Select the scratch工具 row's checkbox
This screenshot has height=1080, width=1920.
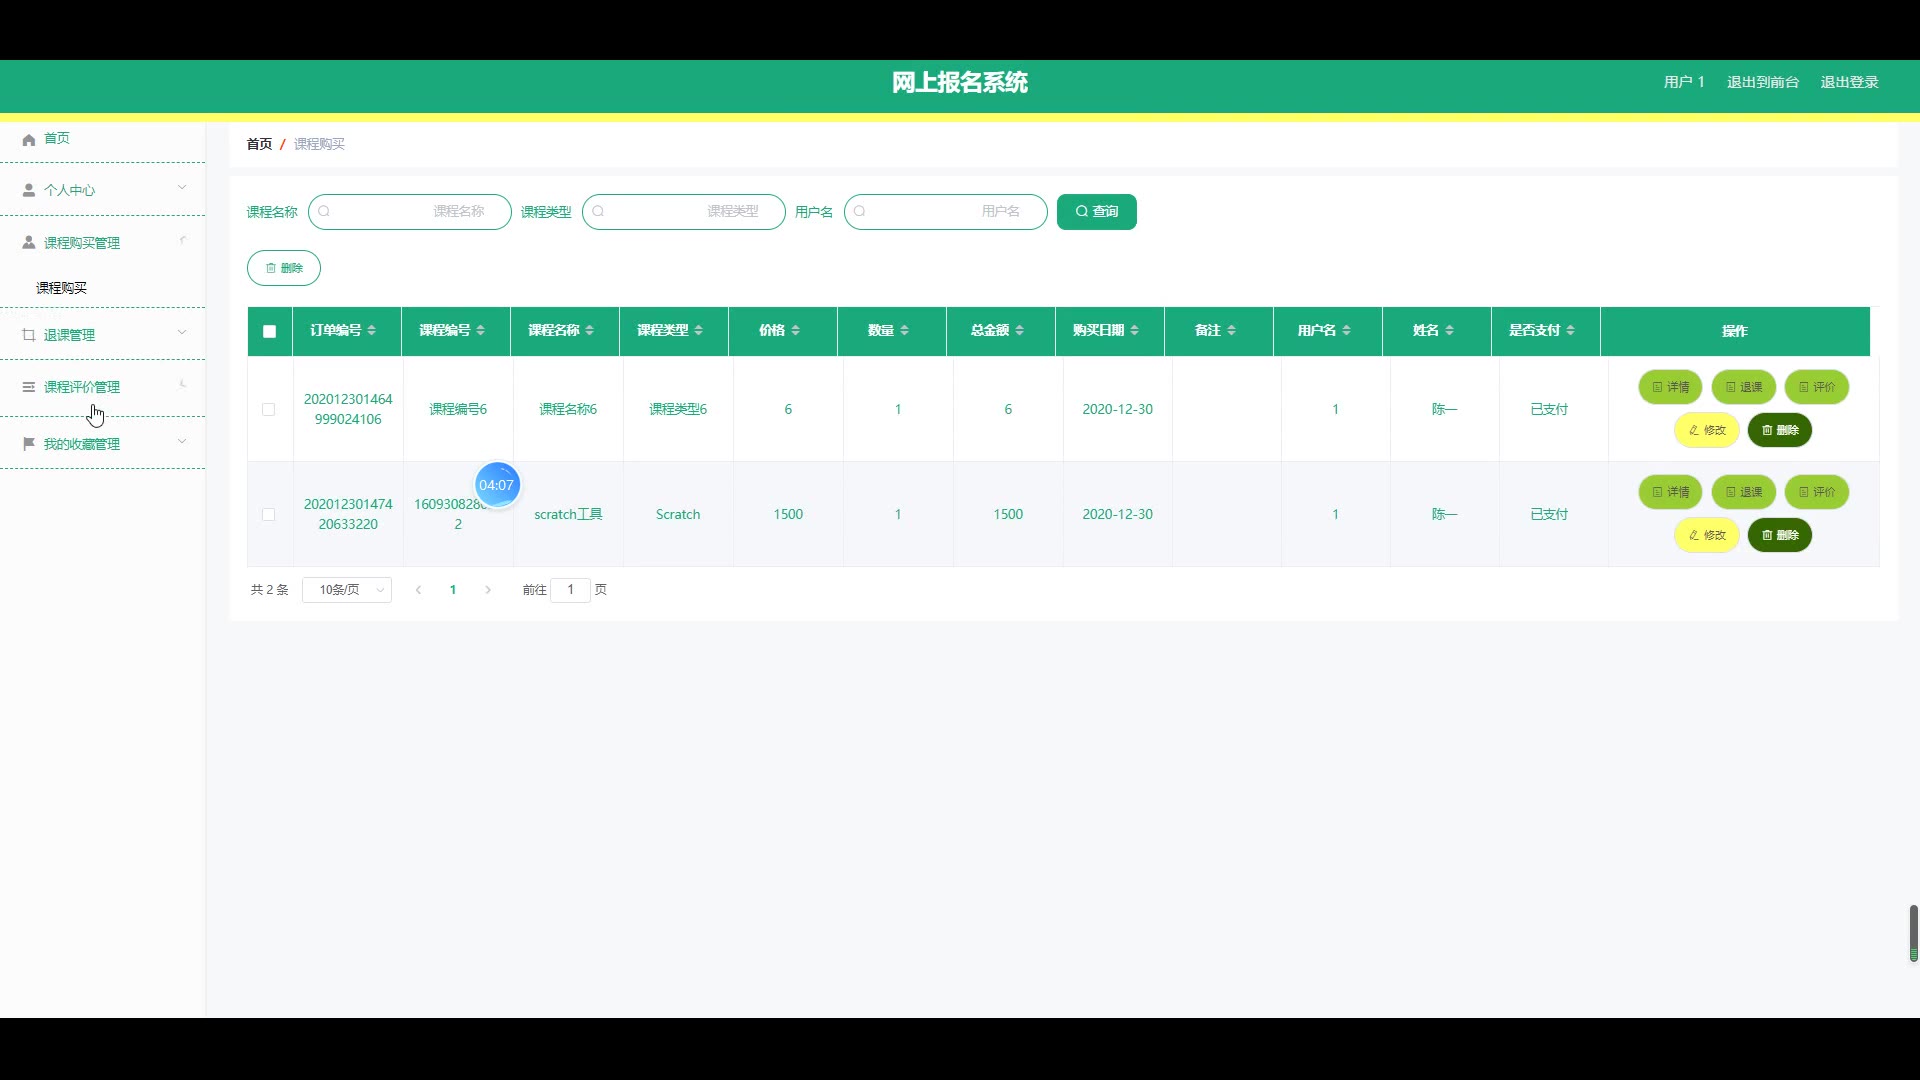coord(268,515)
